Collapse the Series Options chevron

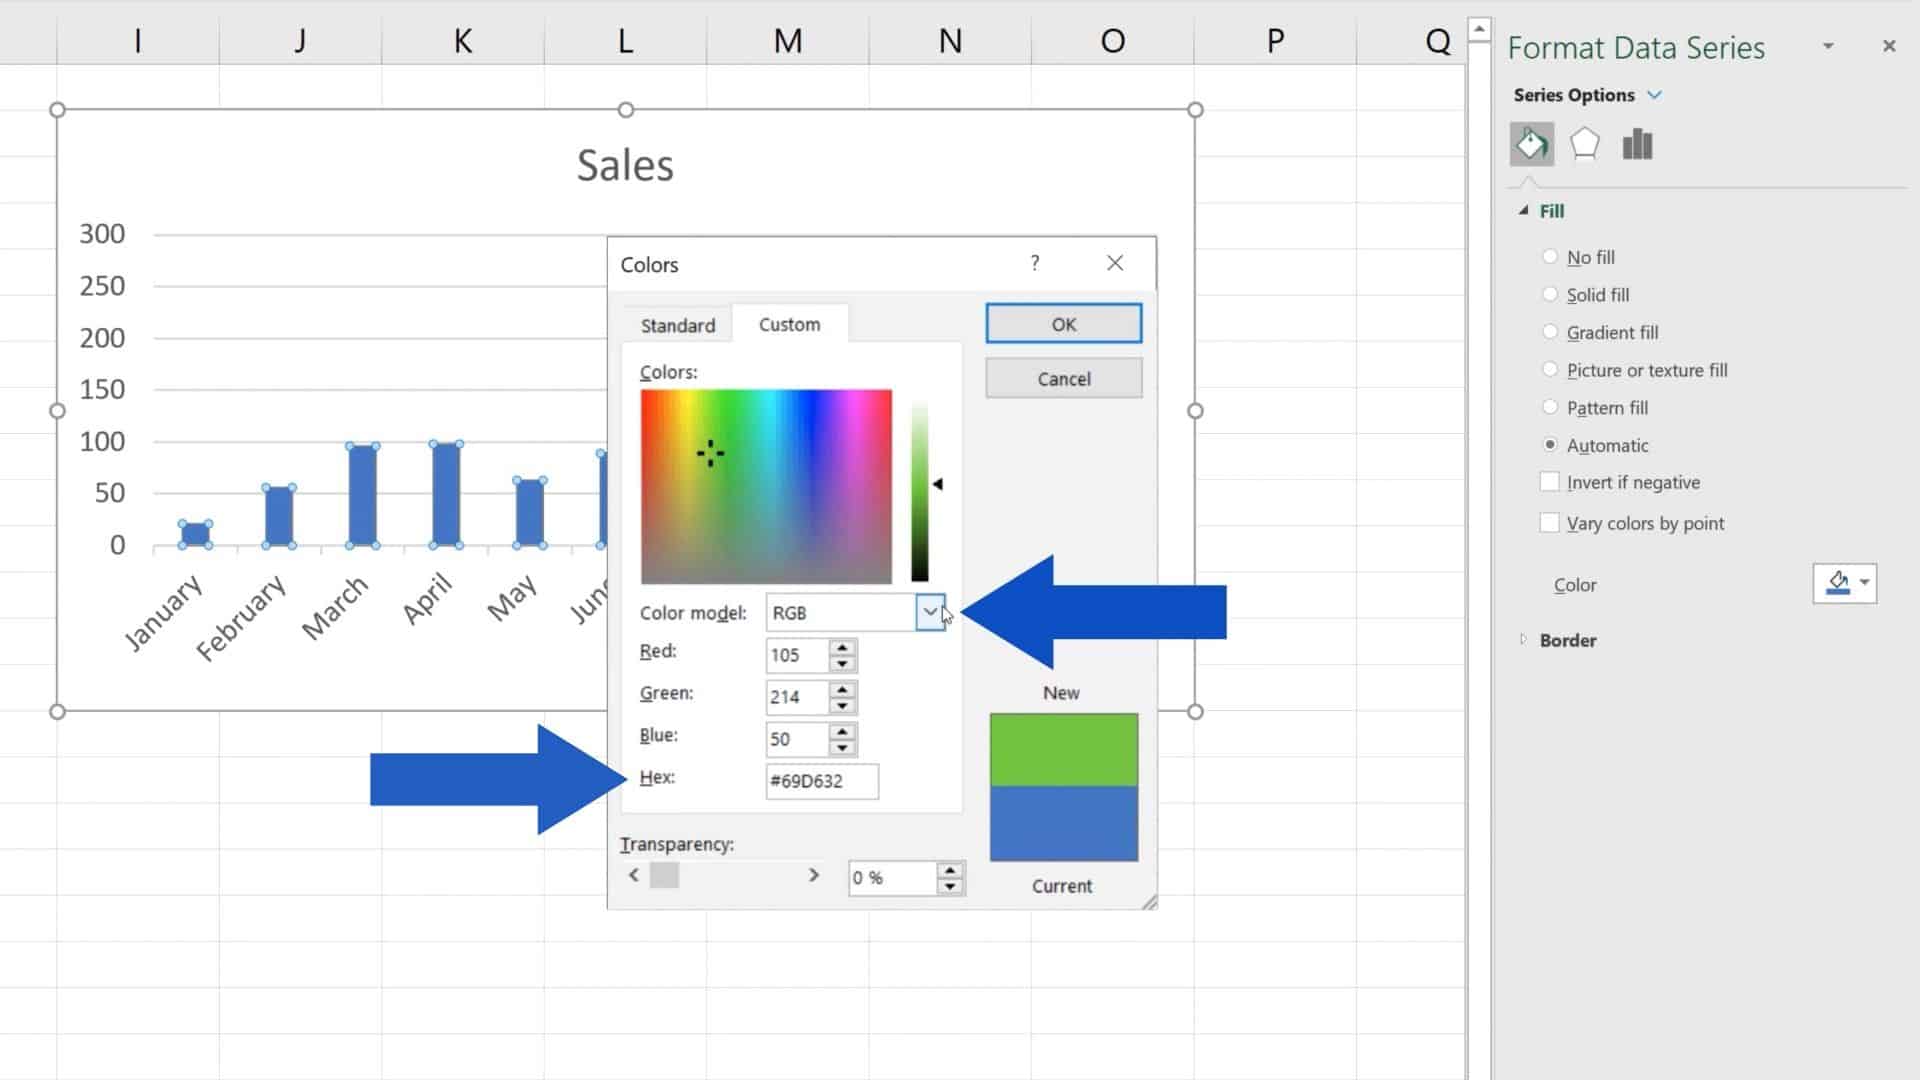coord(1656,95)
